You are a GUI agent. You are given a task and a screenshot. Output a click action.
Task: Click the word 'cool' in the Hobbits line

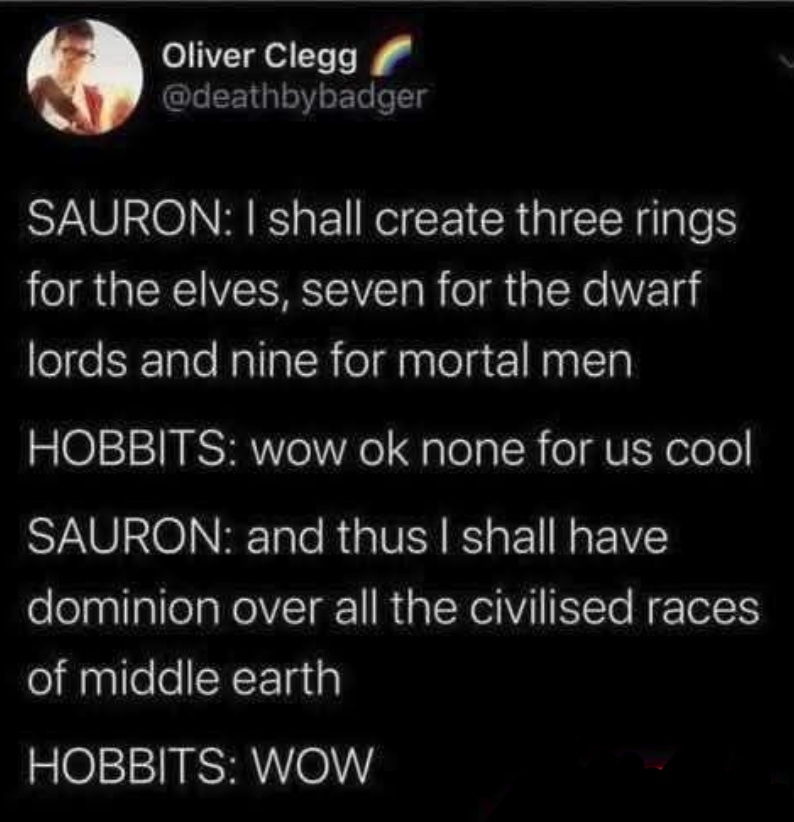pos(709,450)
